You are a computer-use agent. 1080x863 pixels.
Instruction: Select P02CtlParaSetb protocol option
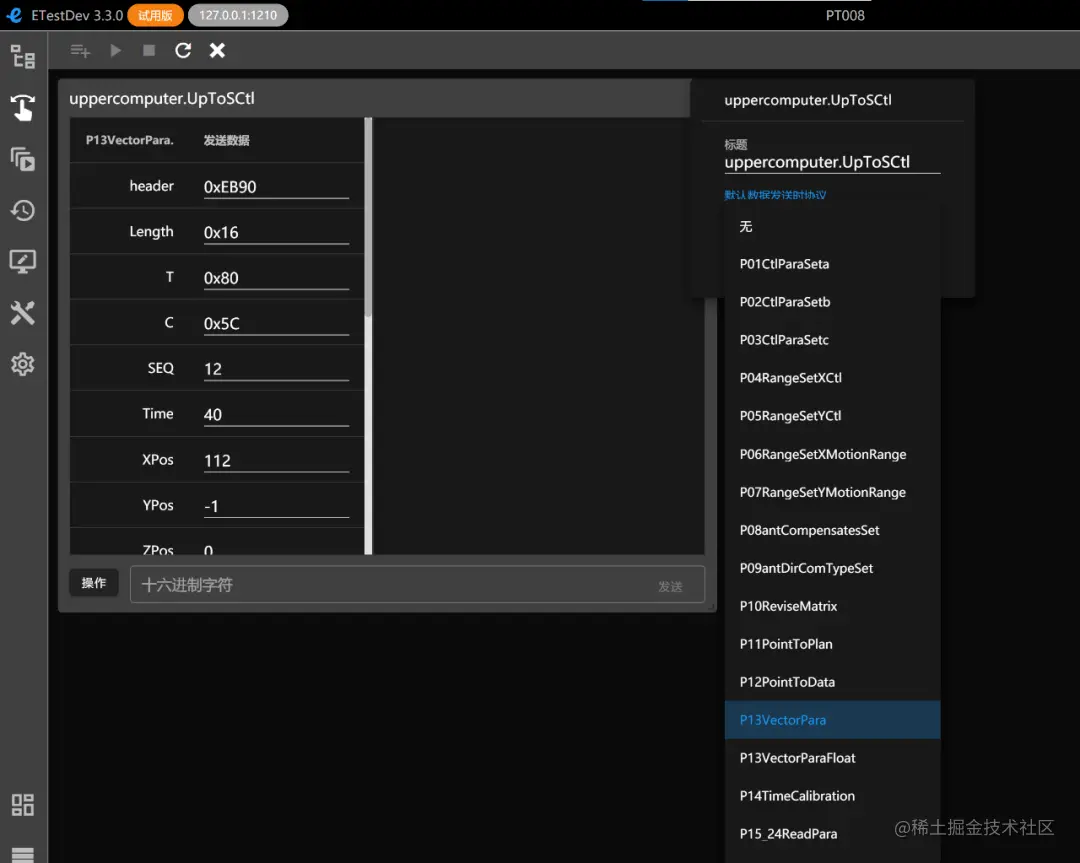(832, 302)
